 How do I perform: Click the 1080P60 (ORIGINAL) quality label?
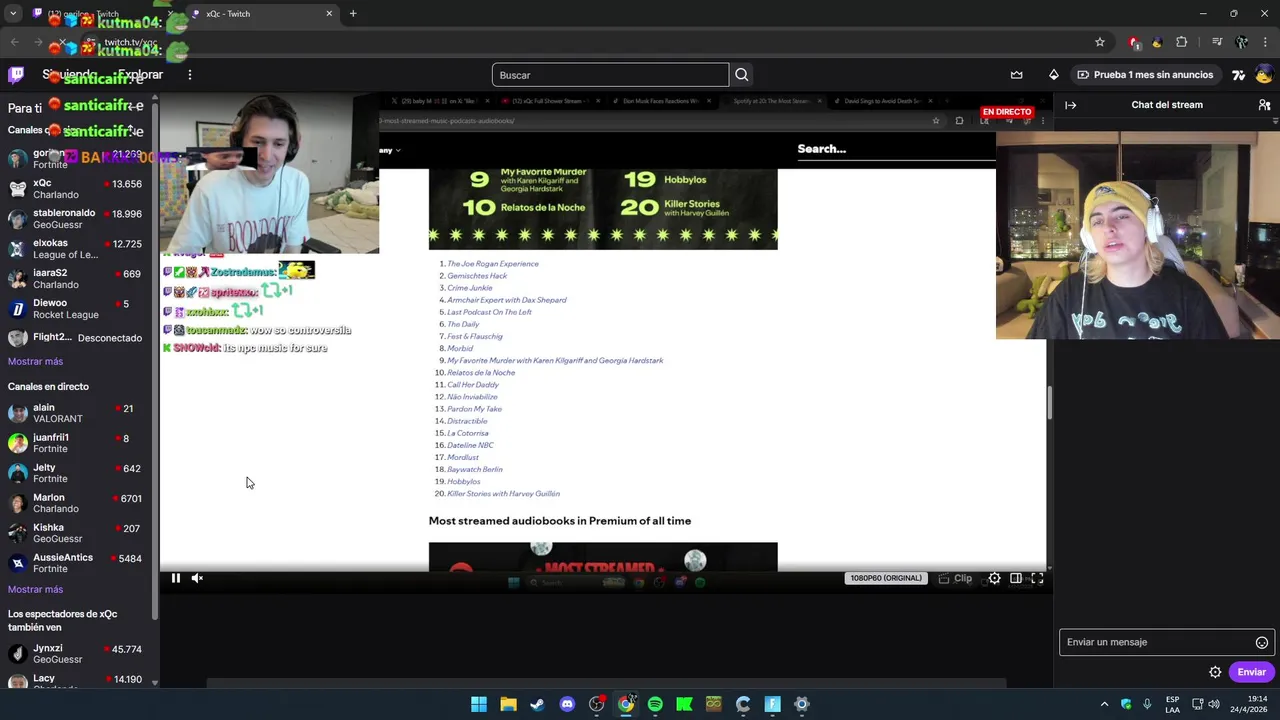(x=885, y=578)
